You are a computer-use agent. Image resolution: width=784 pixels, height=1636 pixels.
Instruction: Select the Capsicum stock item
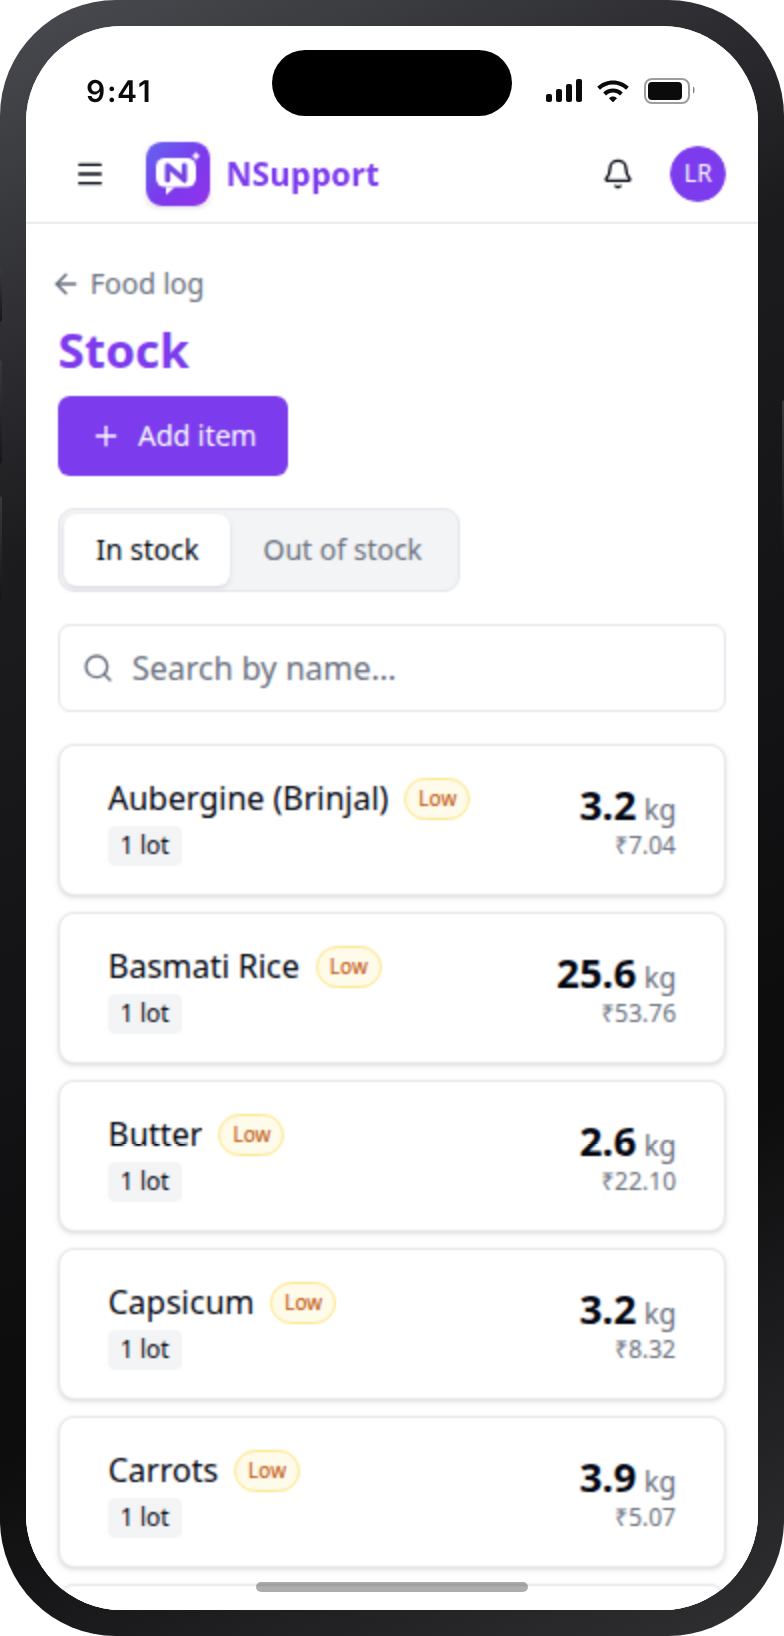[x=392, y=1324]
